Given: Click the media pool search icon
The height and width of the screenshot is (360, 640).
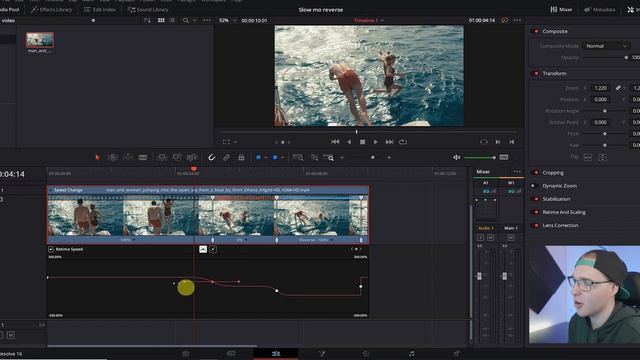Looking at the screenshot, I should 186,20.
